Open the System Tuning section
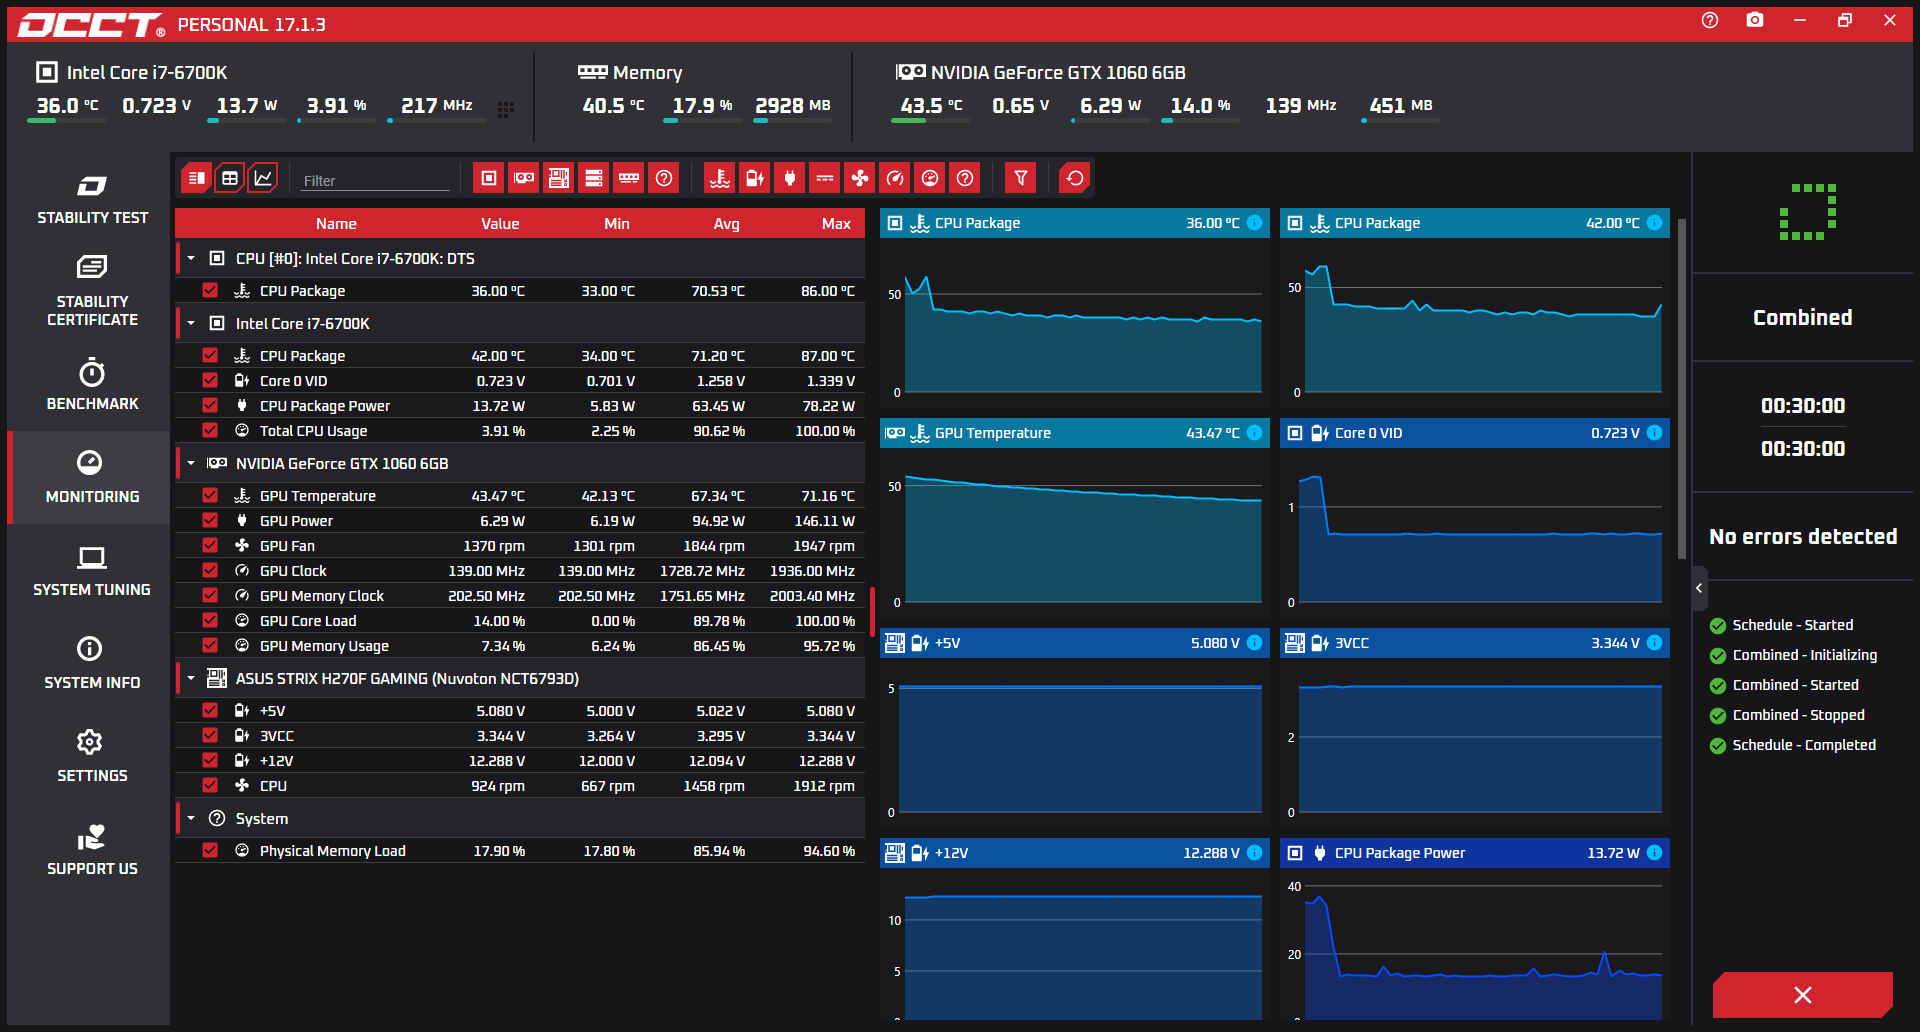1920x1032 pixels. 92,571
